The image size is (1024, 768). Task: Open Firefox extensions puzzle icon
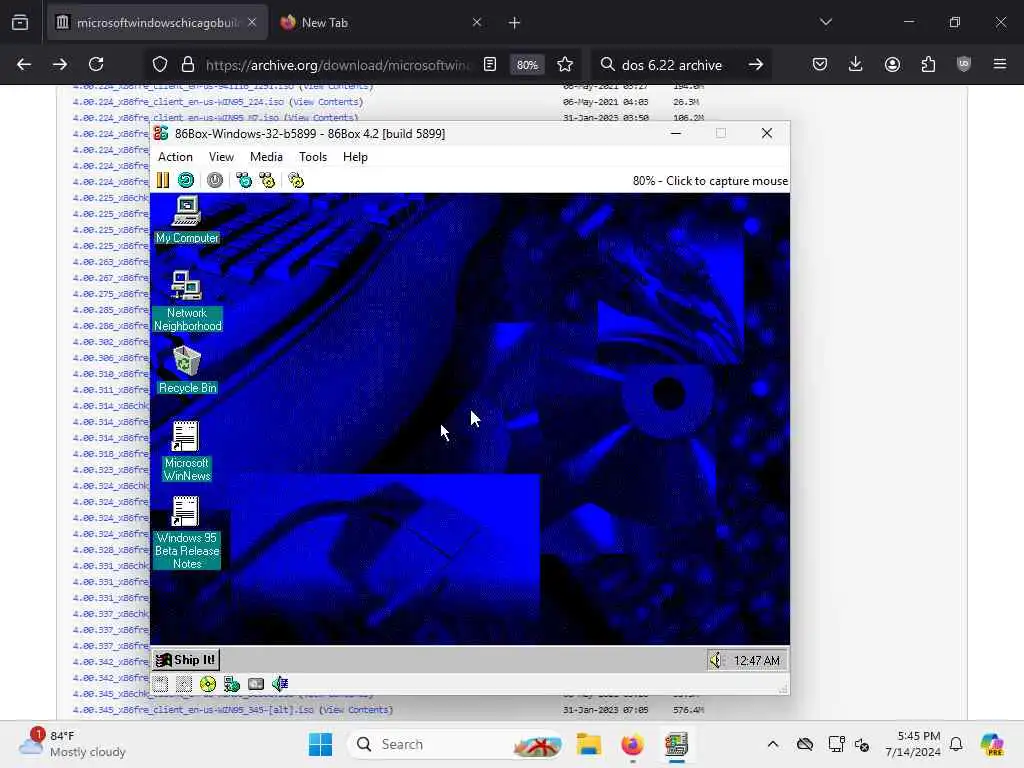pyautogui.click(x=928, y=64)
